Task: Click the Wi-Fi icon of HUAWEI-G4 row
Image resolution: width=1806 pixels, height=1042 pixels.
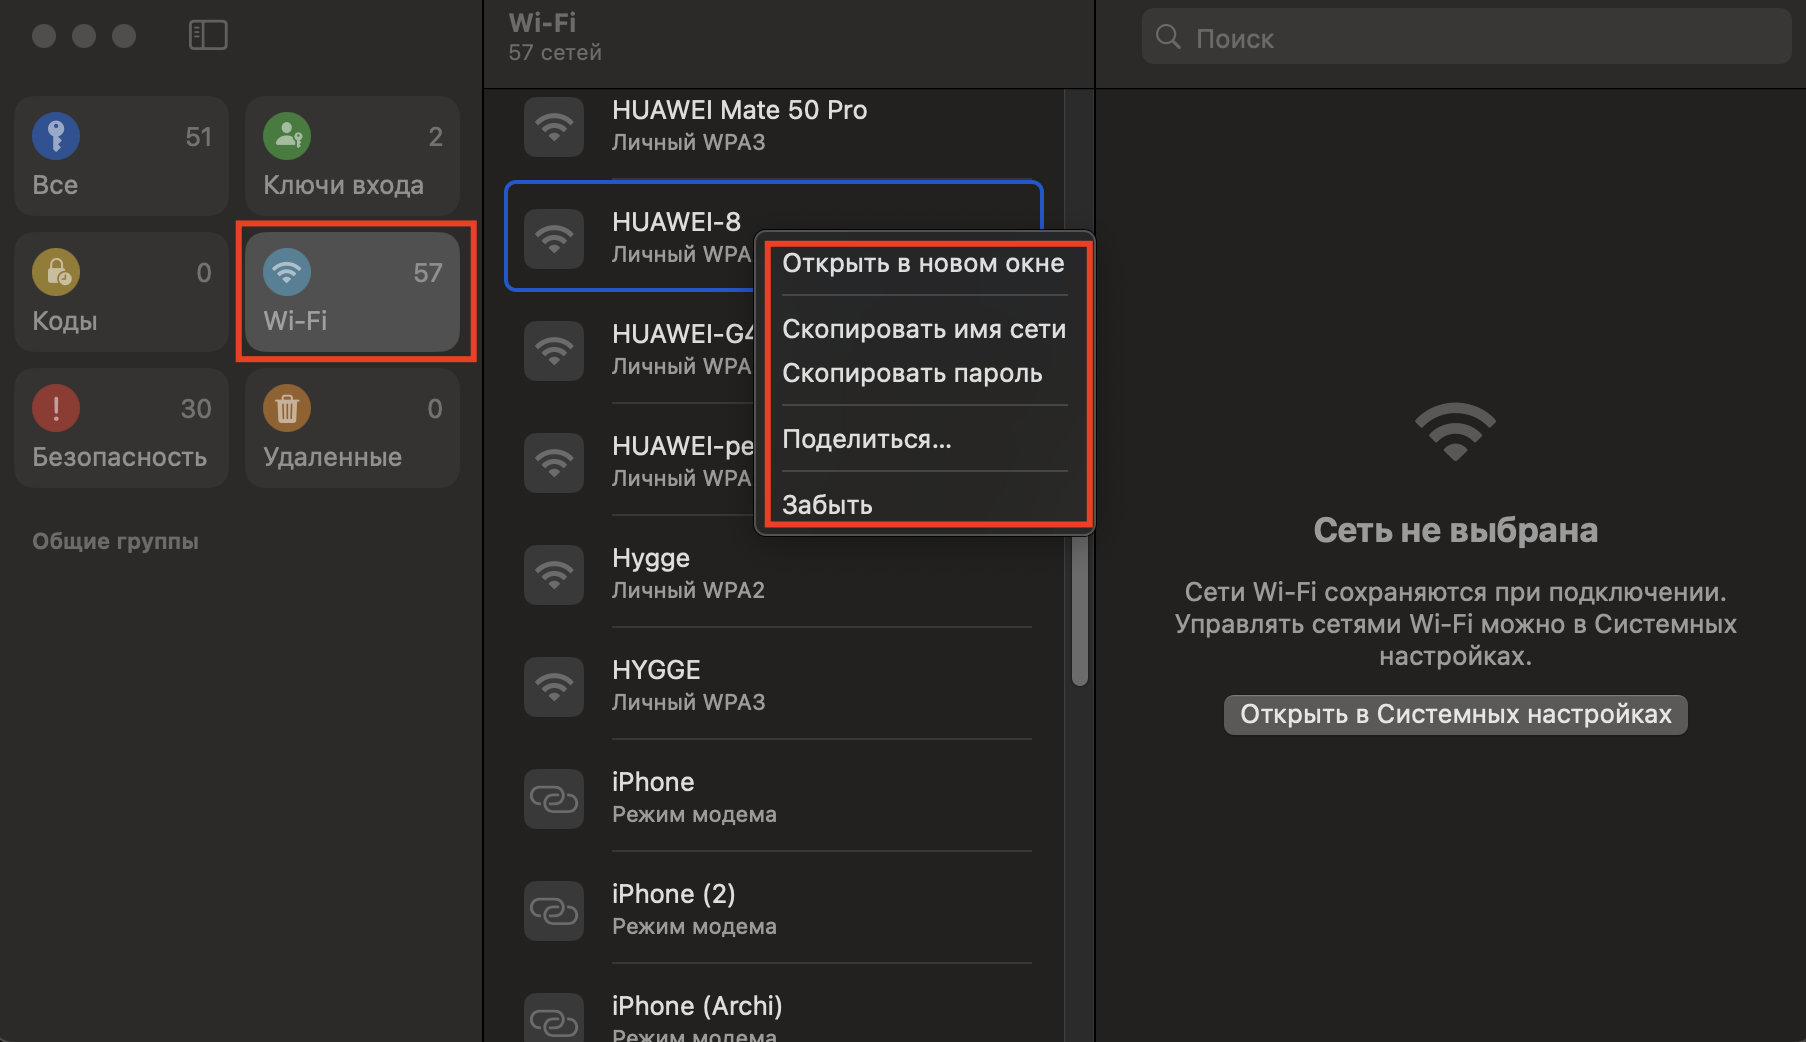Action: (x=554, y=350)
